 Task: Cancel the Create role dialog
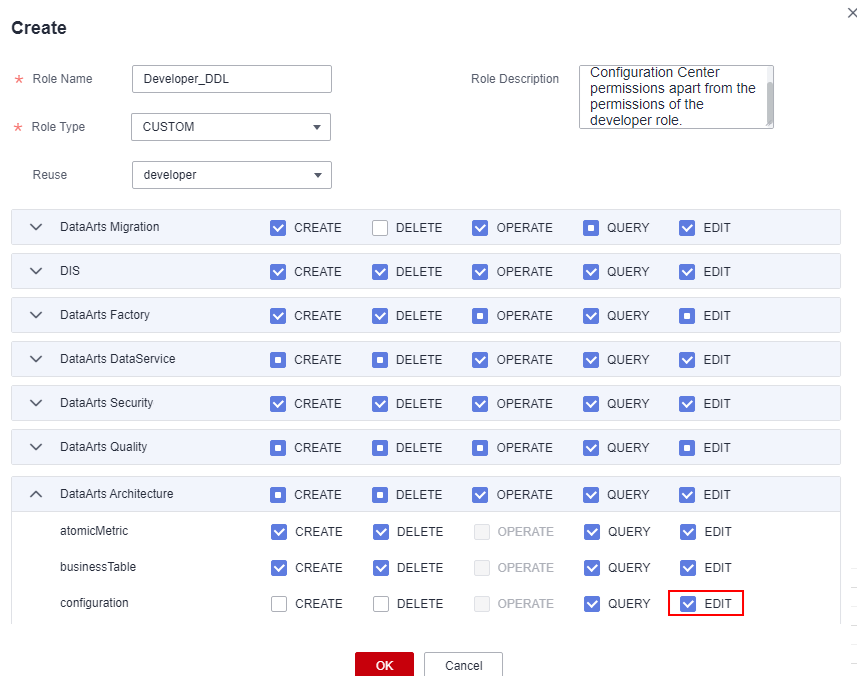[463, 665]
